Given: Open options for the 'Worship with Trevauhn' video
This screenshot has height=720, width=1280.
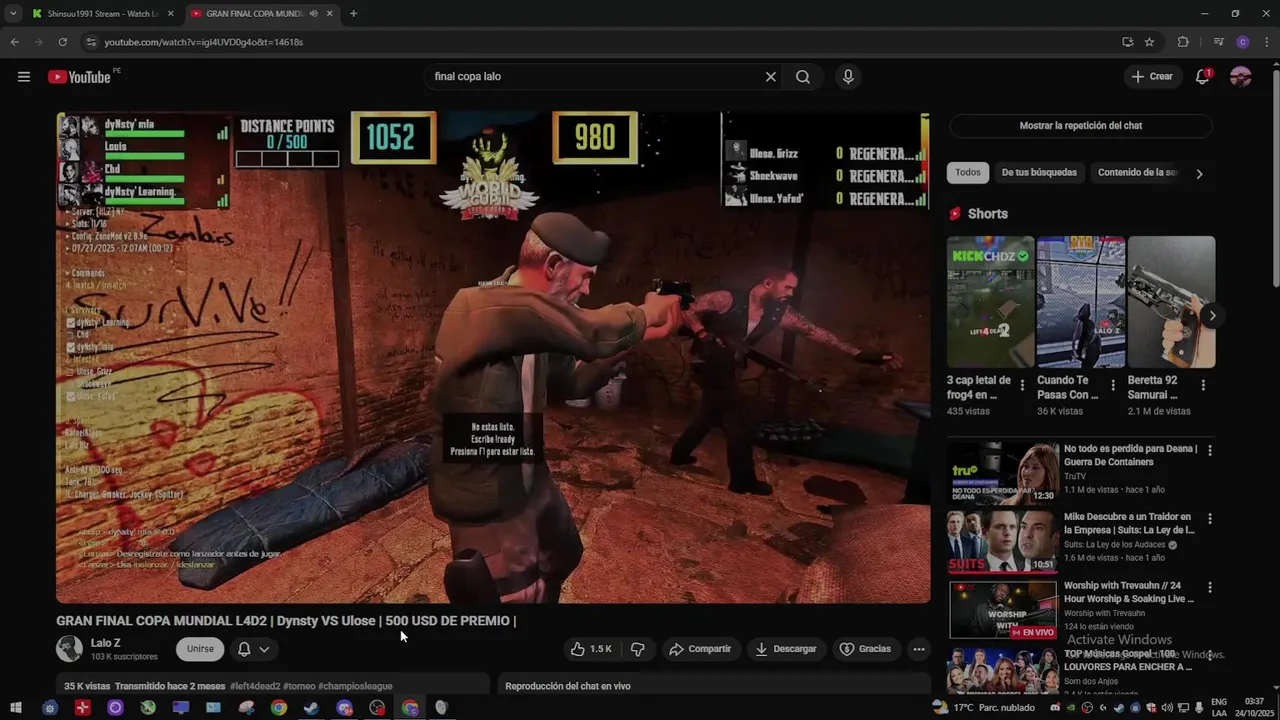Looking at the screenshot, I should (x=1210, y=588).
